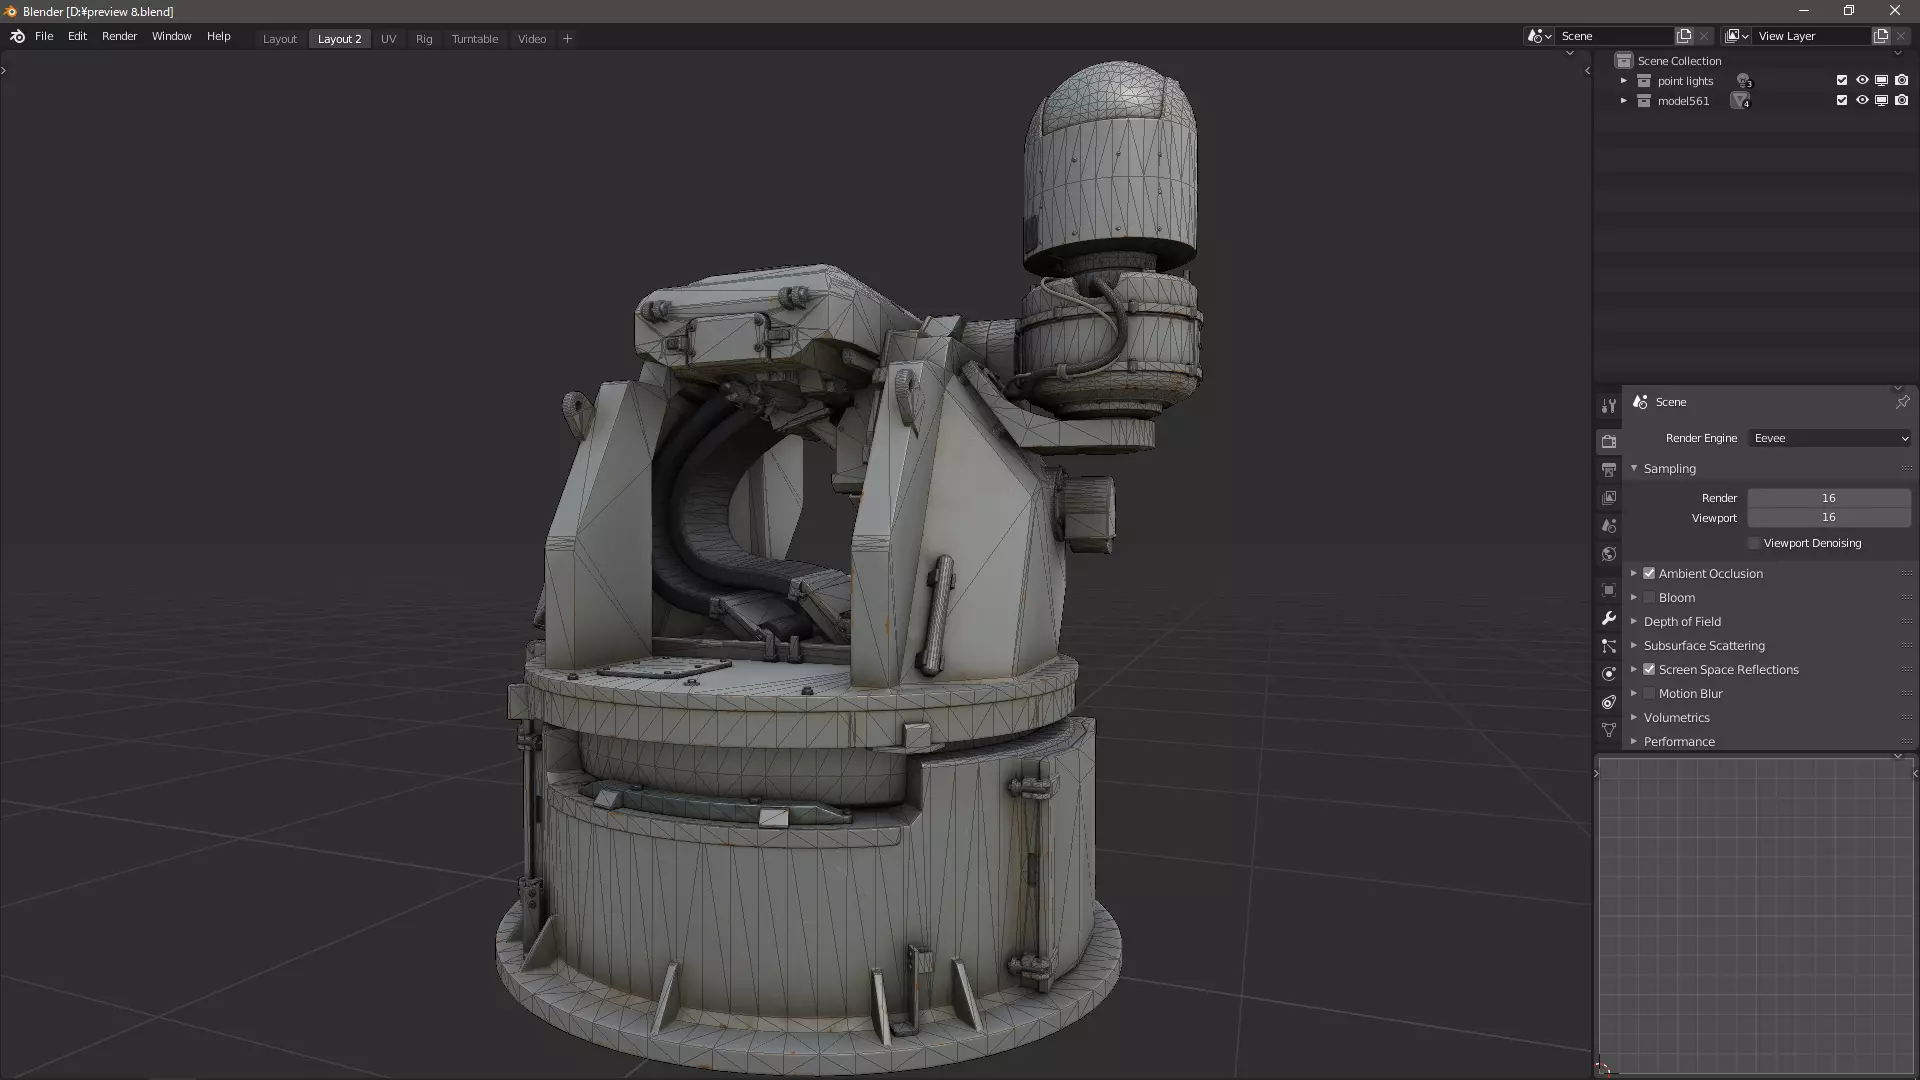The image size is (1920, 1080).
Task: Open the view layer browse dropdown
Action: 1737,36
